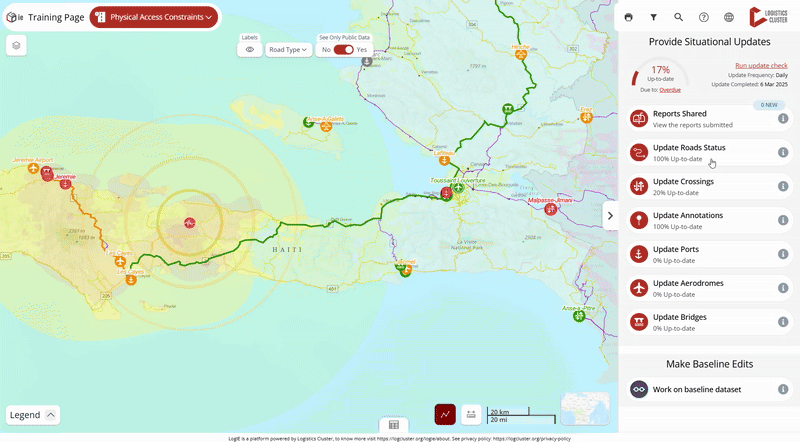
Task: Open the search magnifier icon
Action: pos(679,17)
